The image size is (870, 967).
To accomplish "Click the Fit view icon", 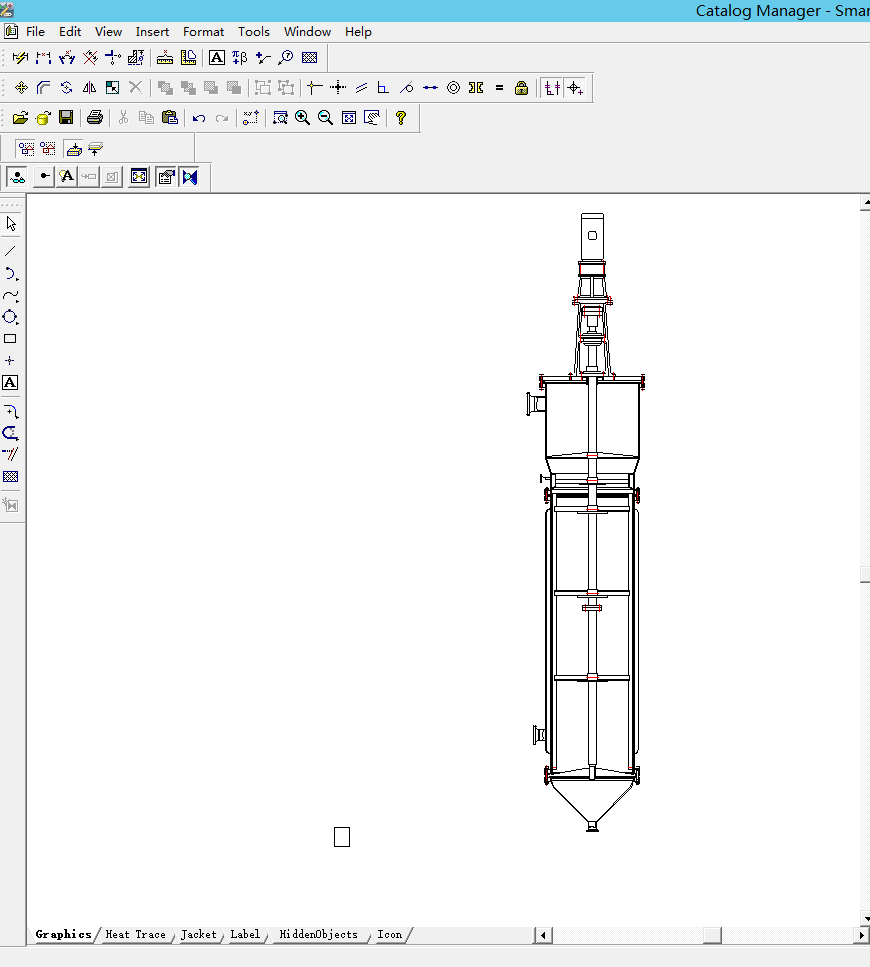I will [349, 118].
